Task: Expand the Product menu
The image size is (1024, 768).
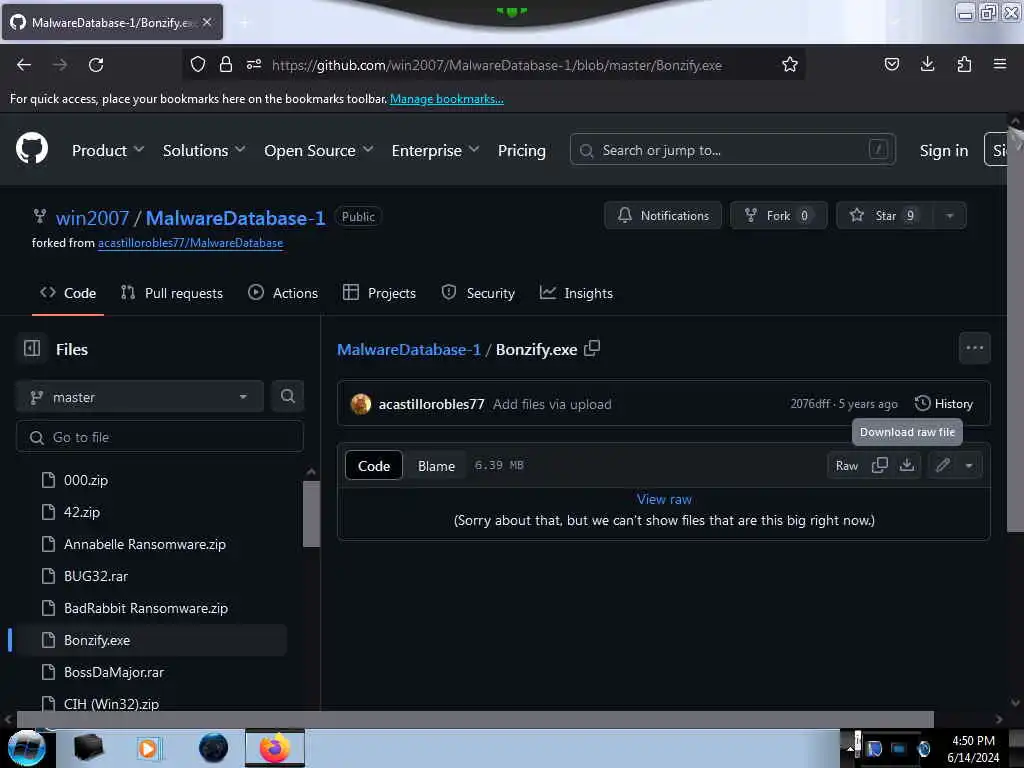Action: (108, 150)
